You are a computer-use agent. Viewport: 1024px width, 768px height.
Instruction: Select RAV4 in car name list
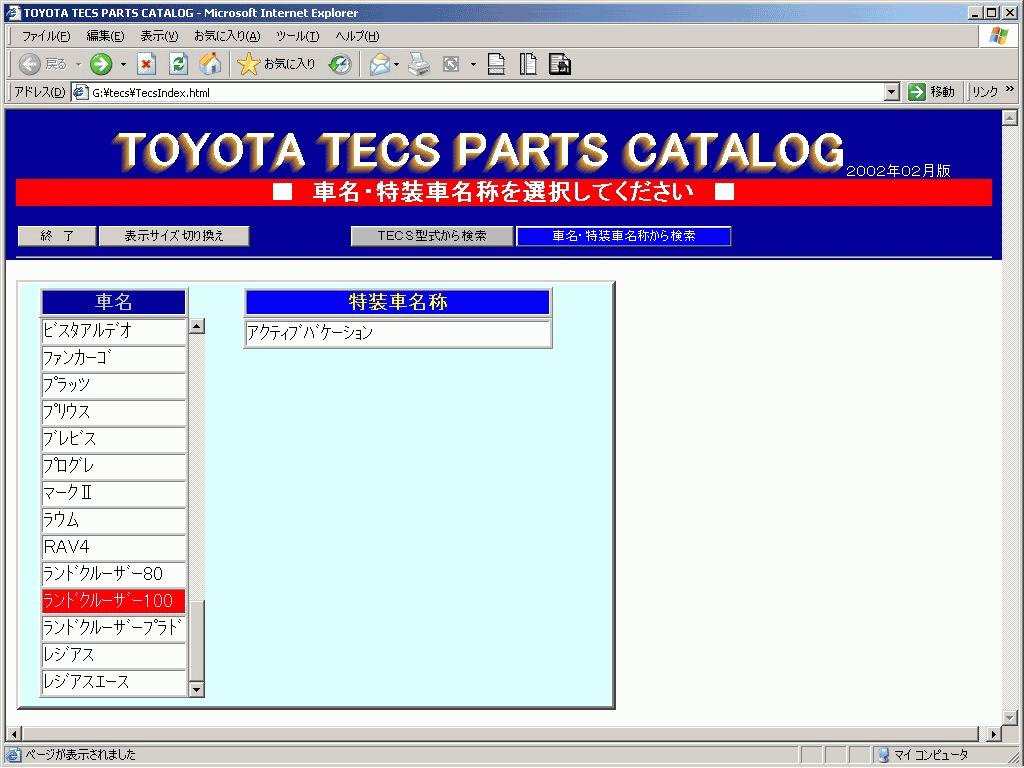114,547
